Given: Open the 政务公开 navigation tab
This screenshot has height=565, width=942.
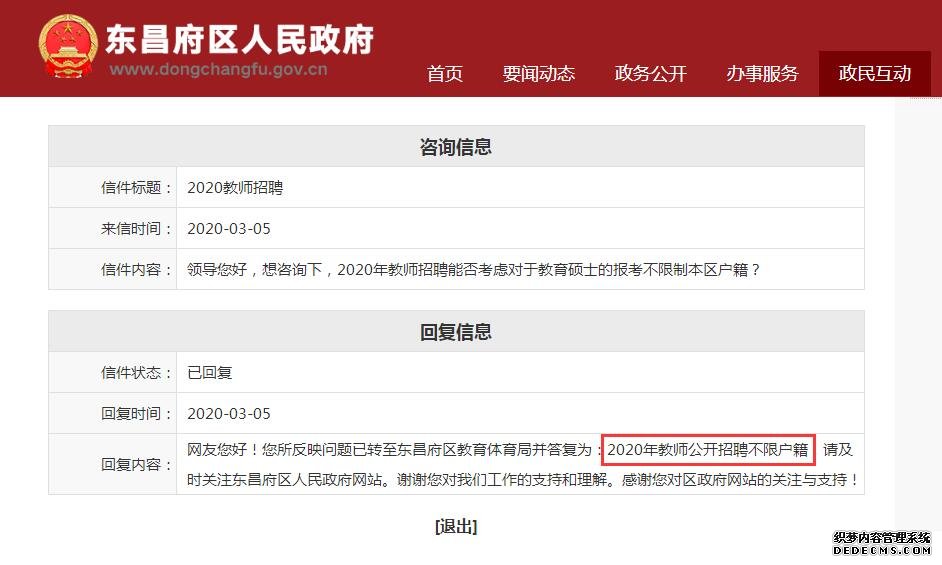Looking at the screenshot, I should pyautogui.click(x=651, y=73).
